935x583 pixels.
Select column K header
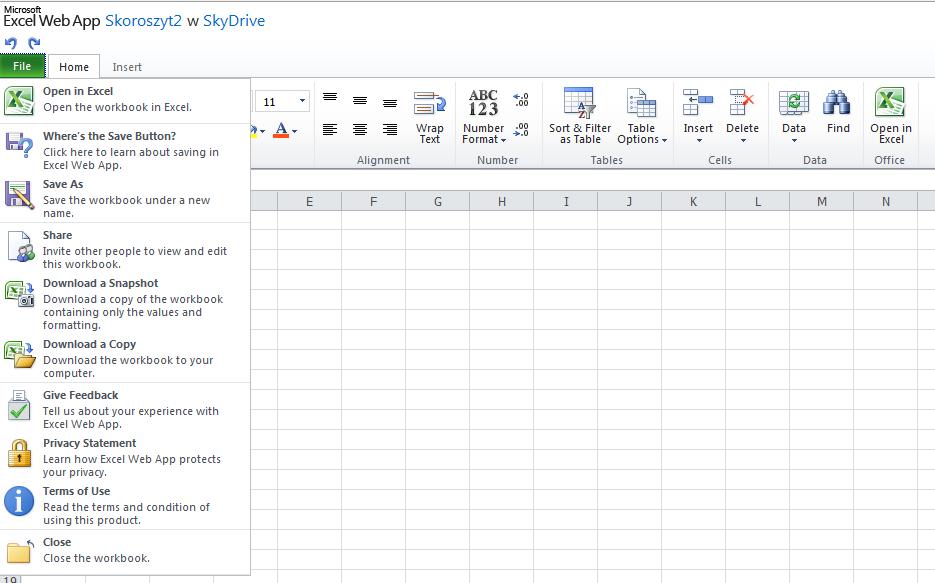tap(693, 201)
